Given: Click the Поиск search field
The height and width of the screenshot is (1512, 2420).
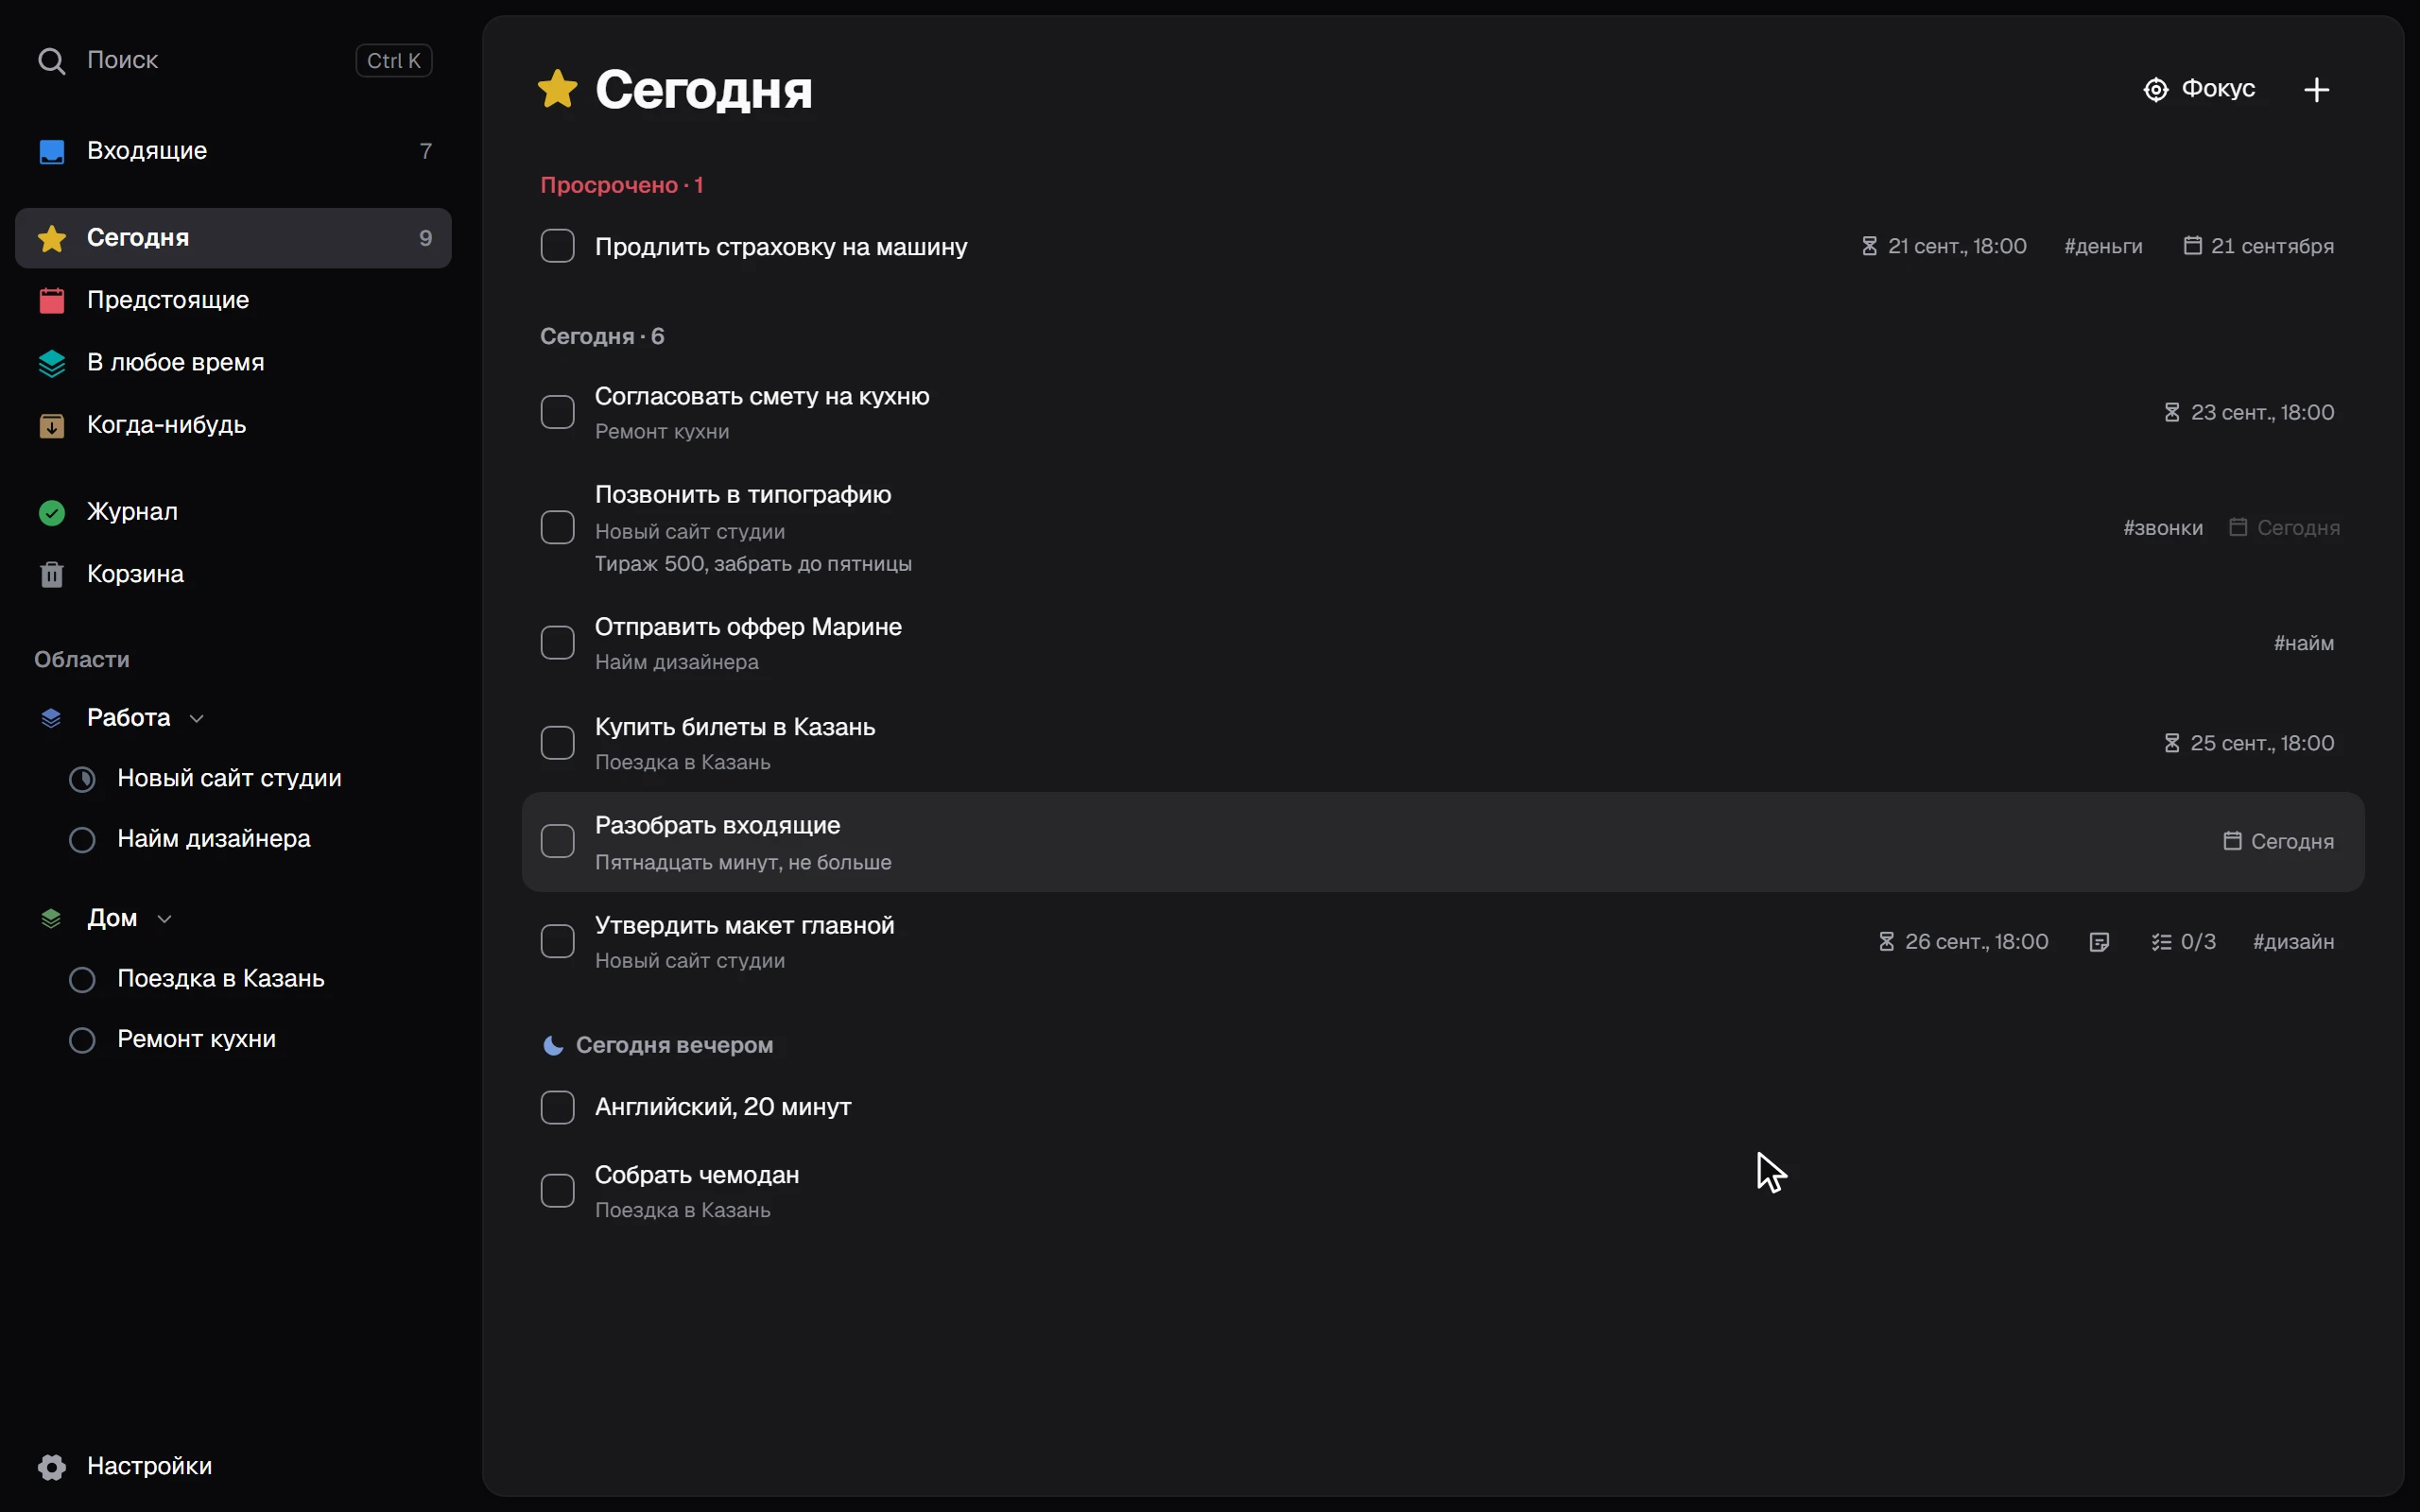Looking at the screenshot, I should (x=233, y=61).
